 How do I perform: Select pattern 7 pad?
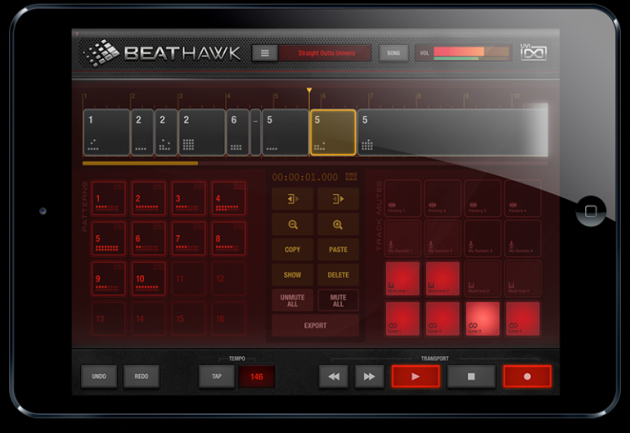[188, 239]
